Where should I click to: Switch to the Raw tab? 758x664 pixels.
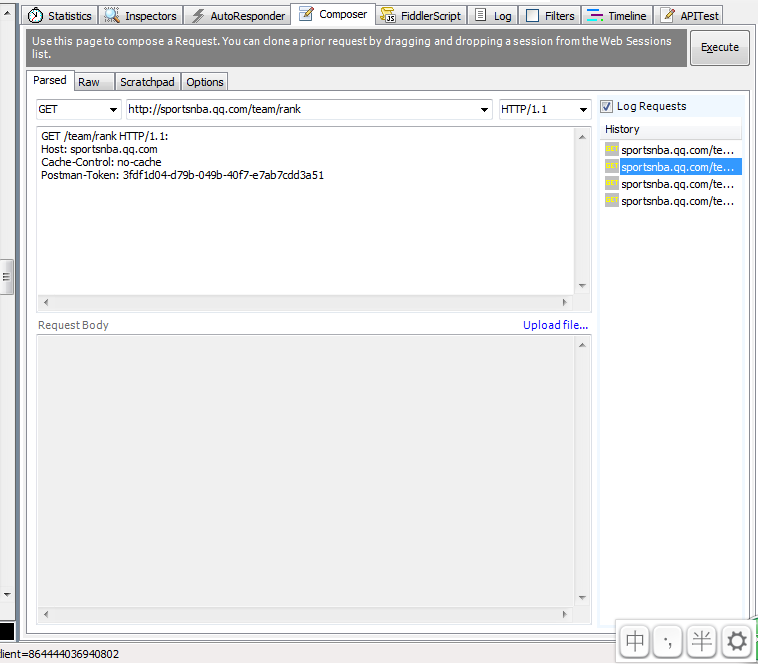pyautogui.click(x=89, y=82)
